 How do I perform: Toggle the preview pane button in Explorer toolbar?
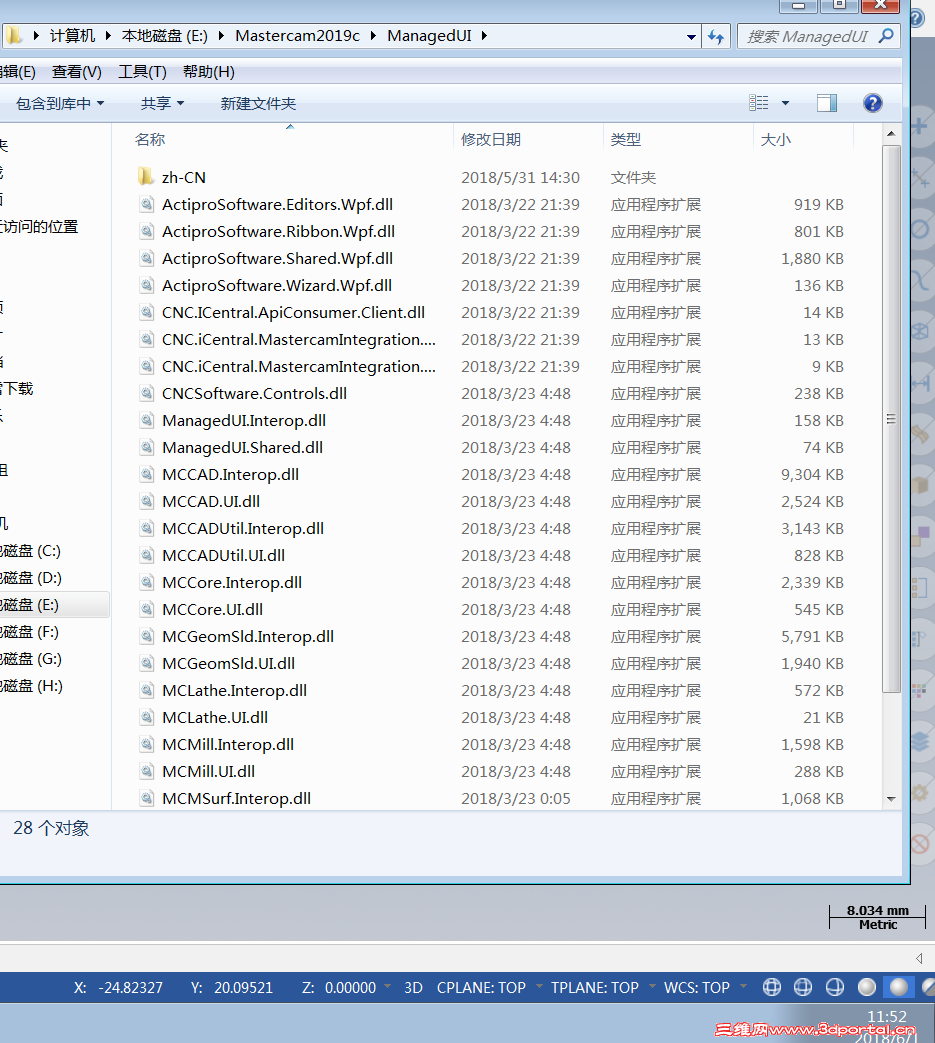[827, 103]
